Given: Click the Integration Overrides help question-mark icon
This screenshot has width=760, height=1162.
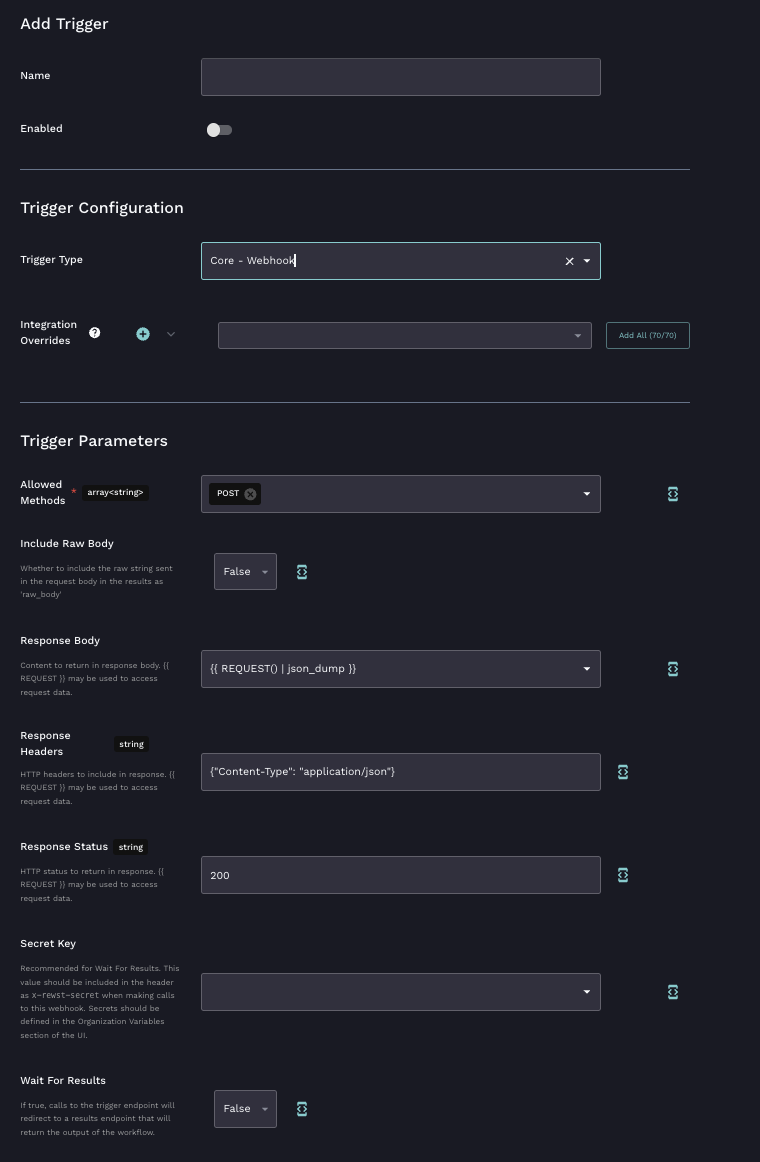Looking at the screenshot, I should 95,333.
